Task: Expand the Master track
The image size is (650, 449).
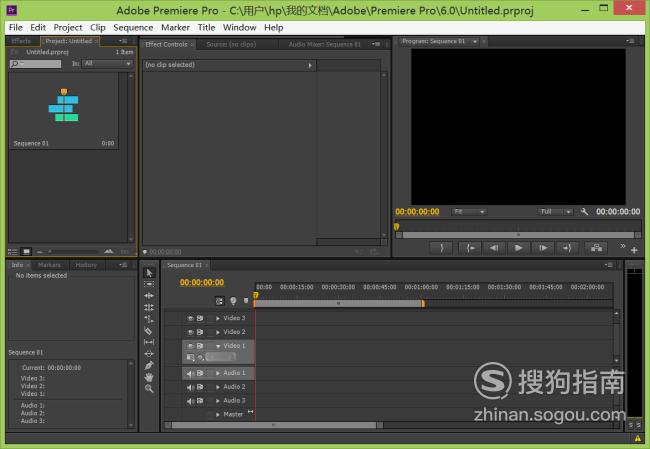Action: [218, 414]
